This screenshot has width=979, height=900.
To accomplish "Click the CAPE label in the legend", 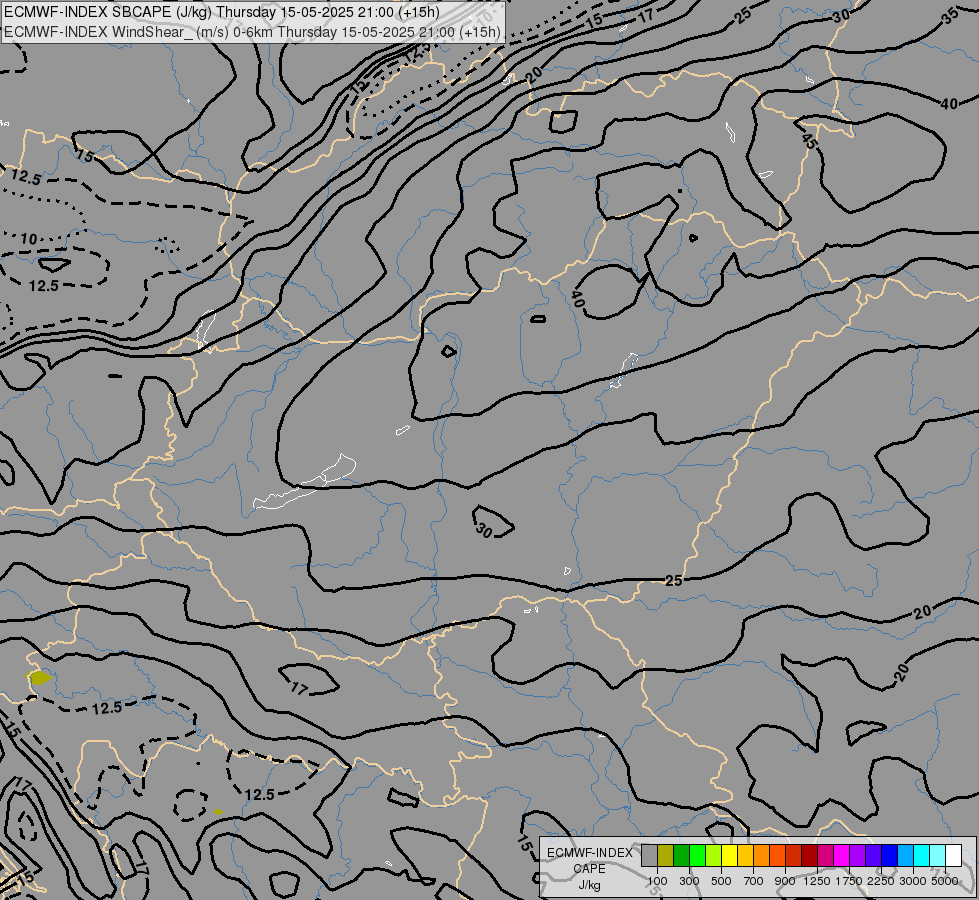I will (589, 869).
